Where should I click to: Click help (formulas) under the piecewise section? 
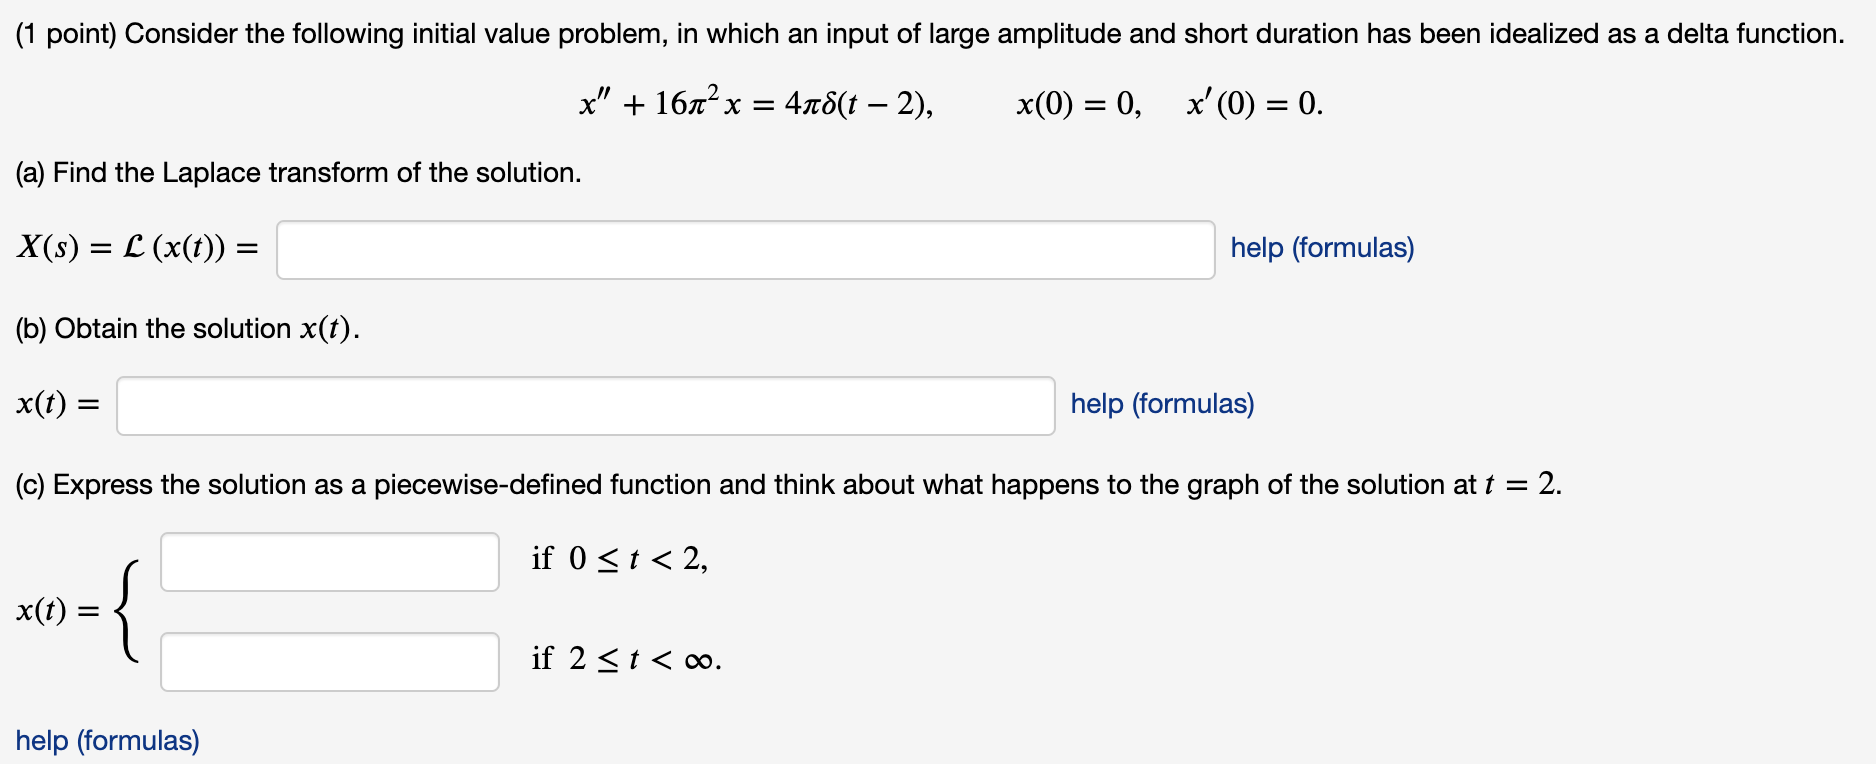(107, 740)
